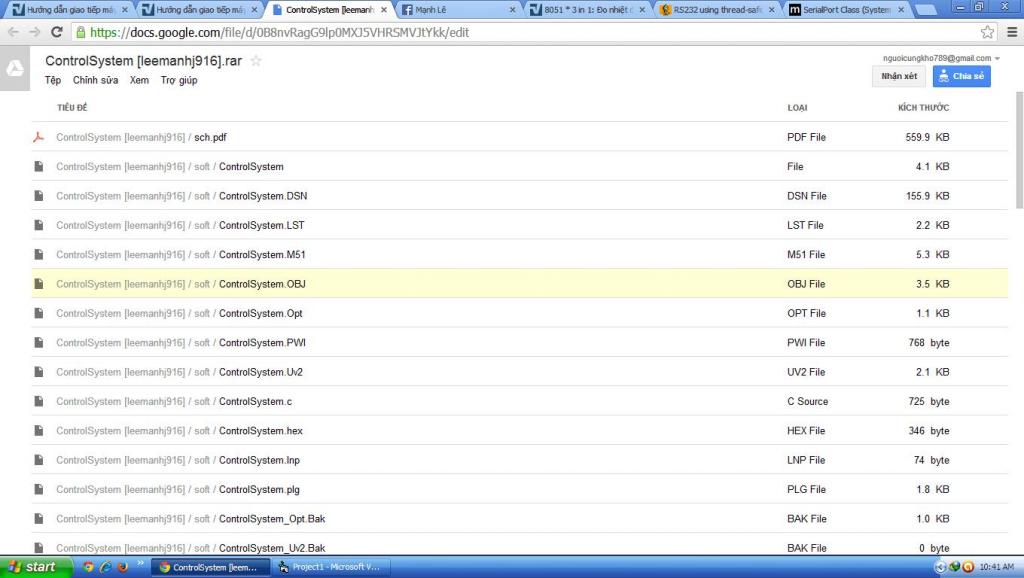The image size is (1024, 578).
Task: Open the ControlSystem.Uv2 file
Action: click(261, 372)
